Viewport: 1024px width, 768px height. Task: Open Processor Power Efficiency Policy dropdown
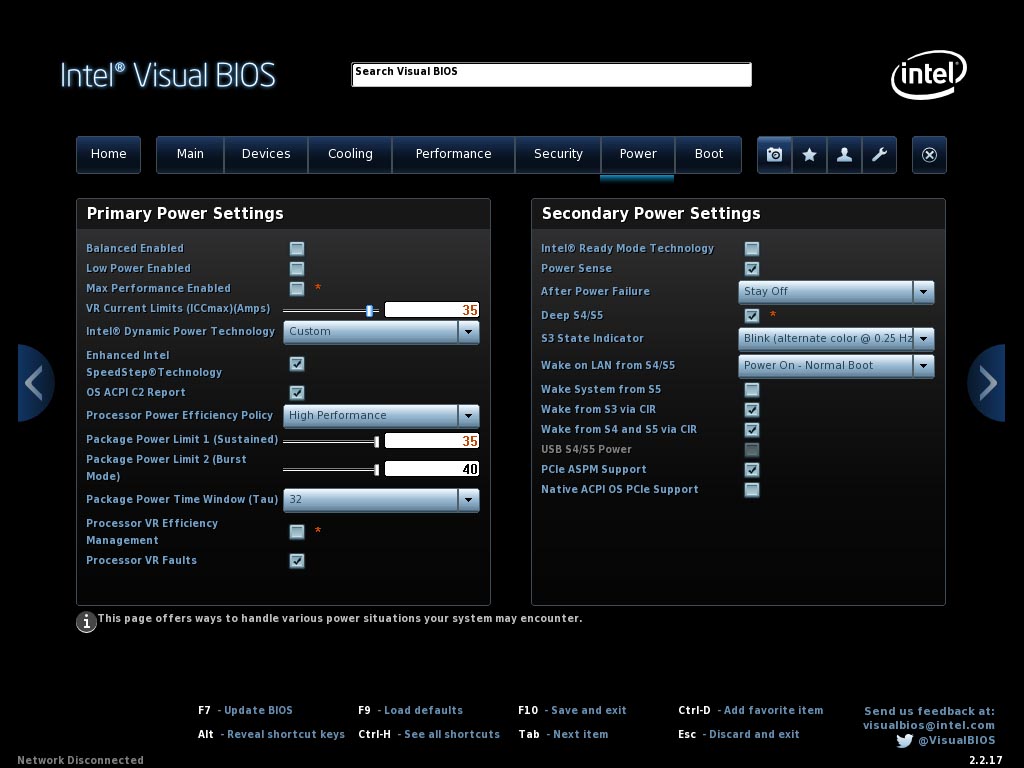click(x=381, y=416)
